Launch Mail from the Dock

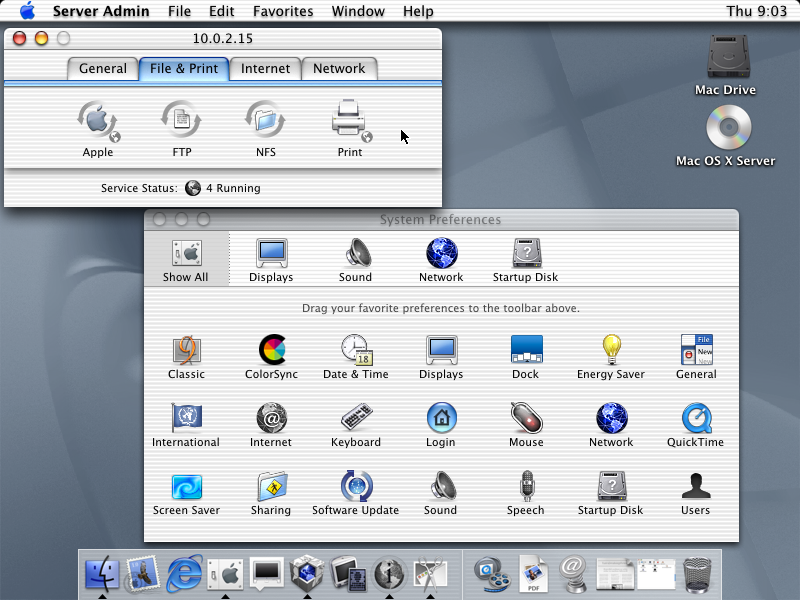(x=143, y=574)
